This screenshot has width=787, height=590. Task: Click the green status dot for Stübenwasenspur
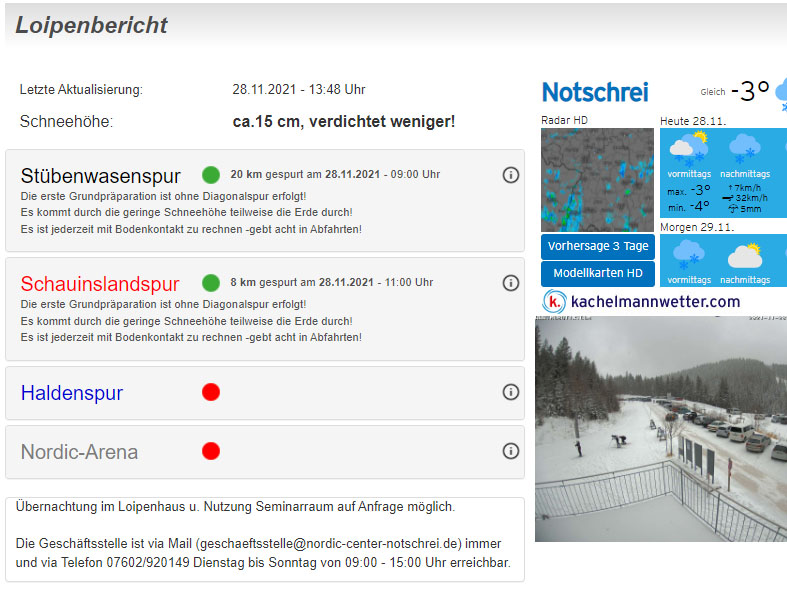pos(211,174)
